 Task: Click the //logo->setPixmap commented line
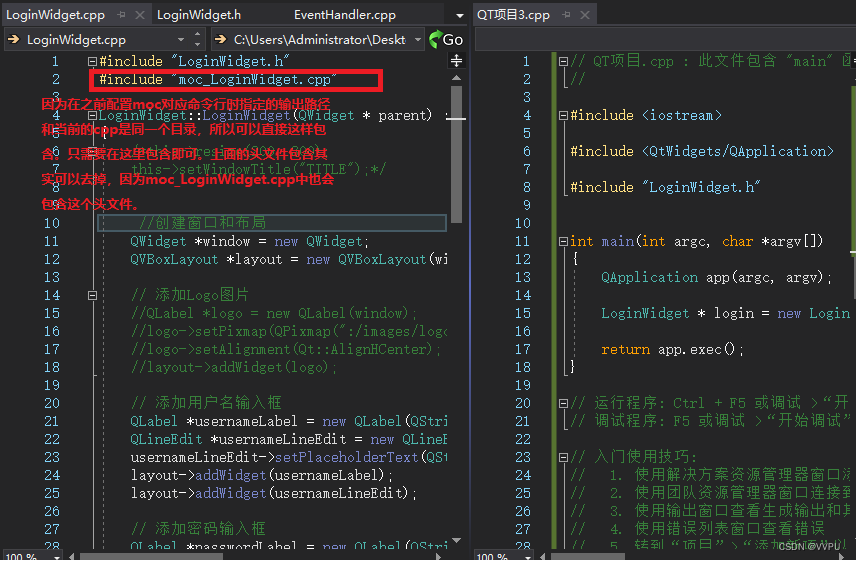pyautogui.click(x=289, y=331)
